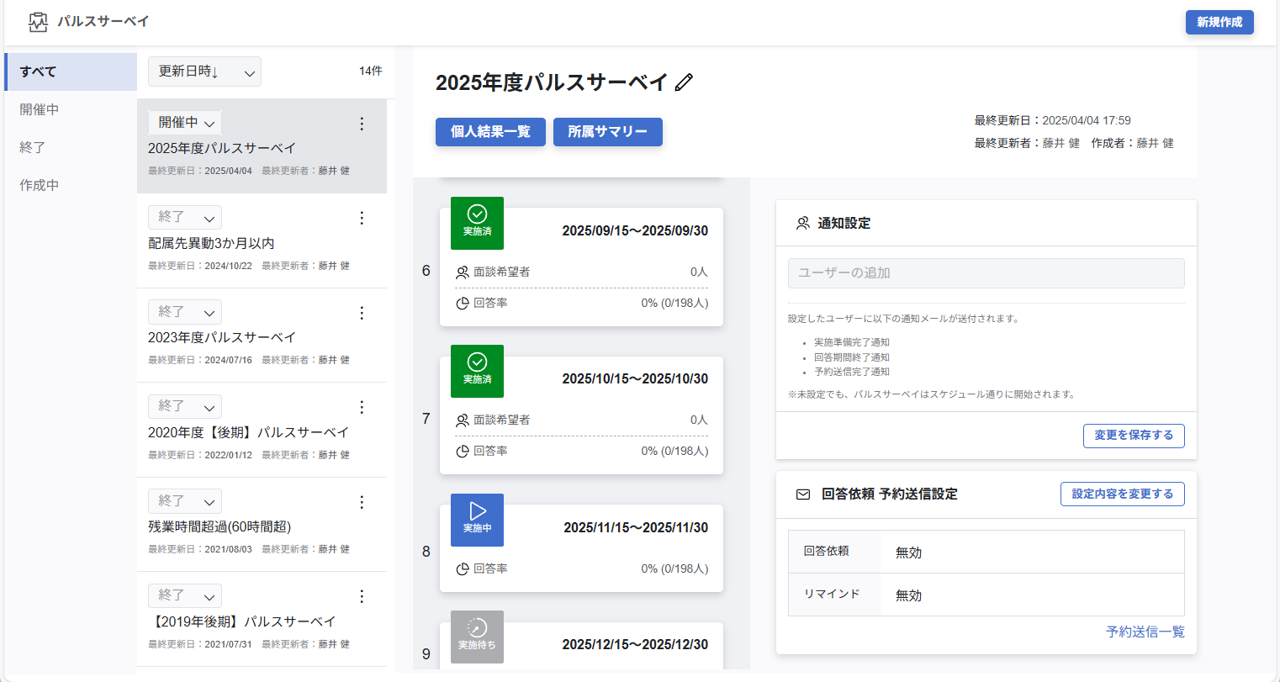
Task: Open the 開催中 status dropdown of the selected survey
Action: click(184, 120)
